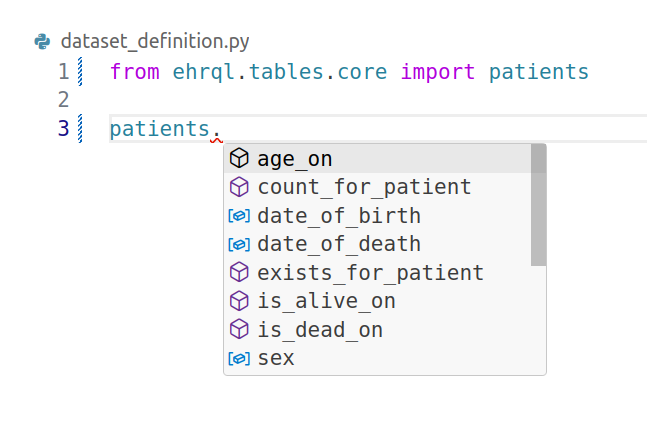Click the cube icon beside is_dead_on

239,329
